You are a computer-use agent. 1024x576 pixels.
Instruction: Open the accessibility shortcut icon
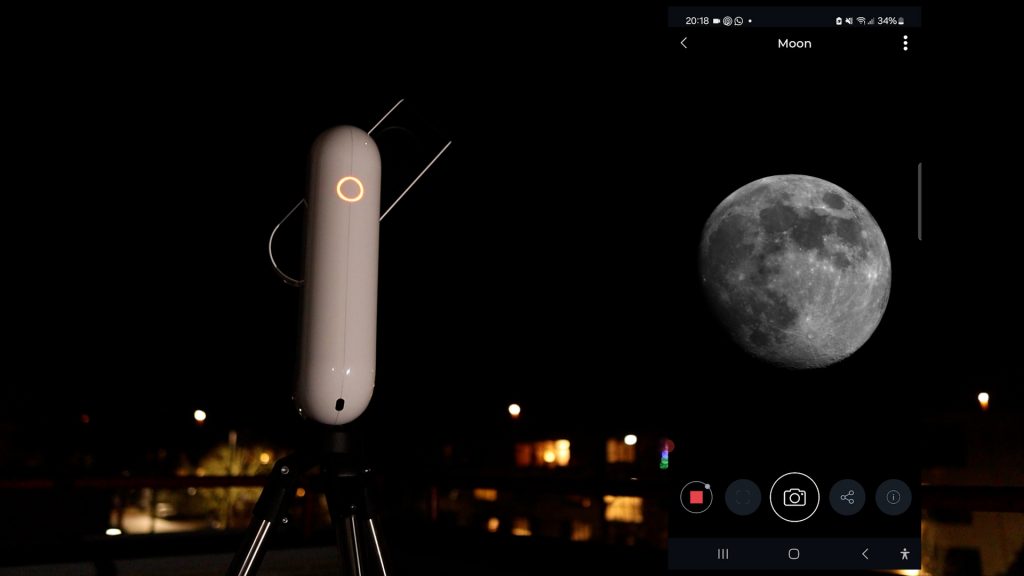(904, 554)
